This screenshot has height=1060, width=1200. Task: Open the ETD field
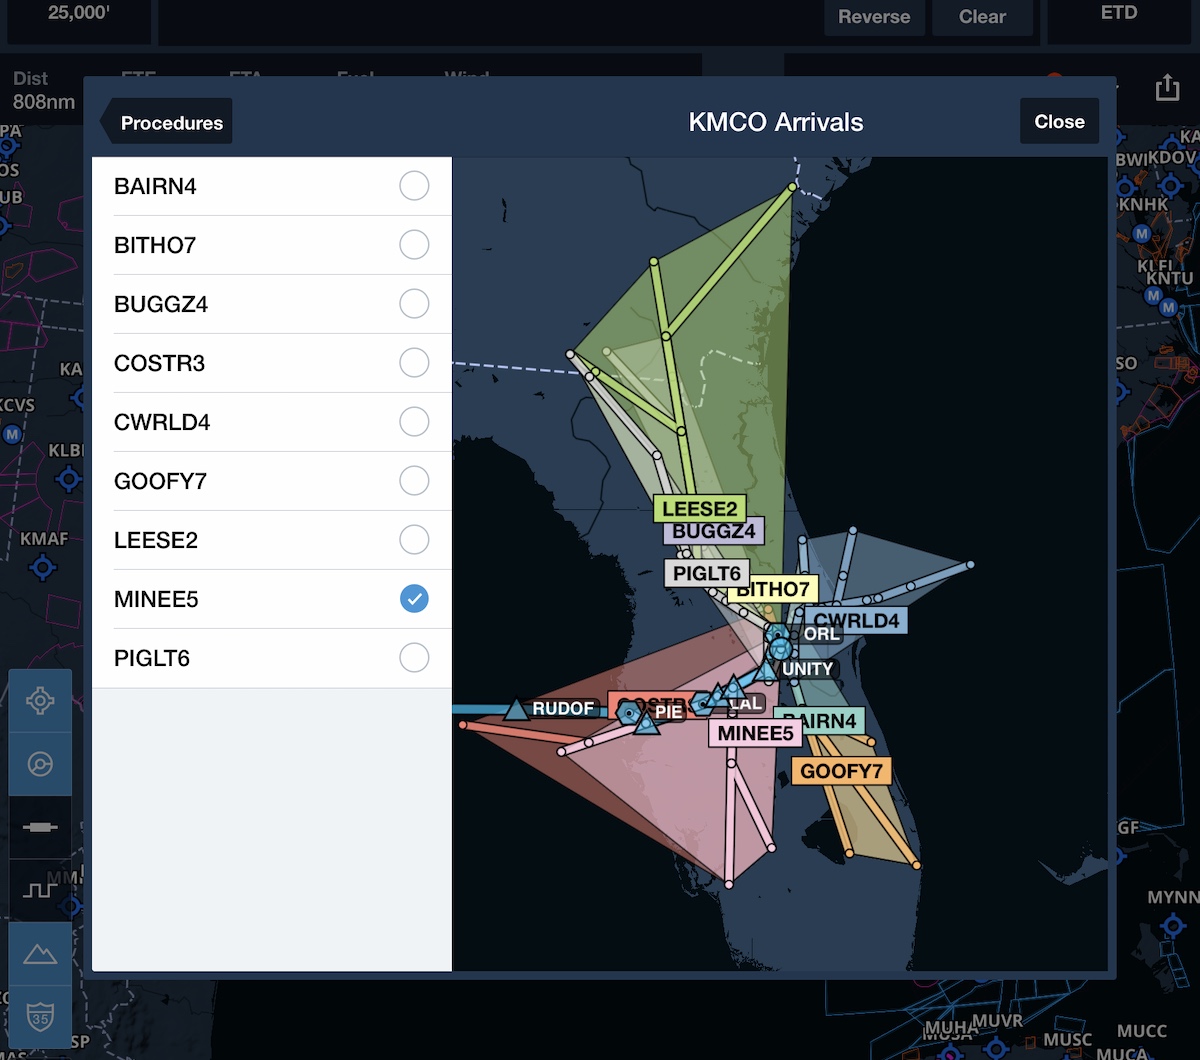point(1118,14)
